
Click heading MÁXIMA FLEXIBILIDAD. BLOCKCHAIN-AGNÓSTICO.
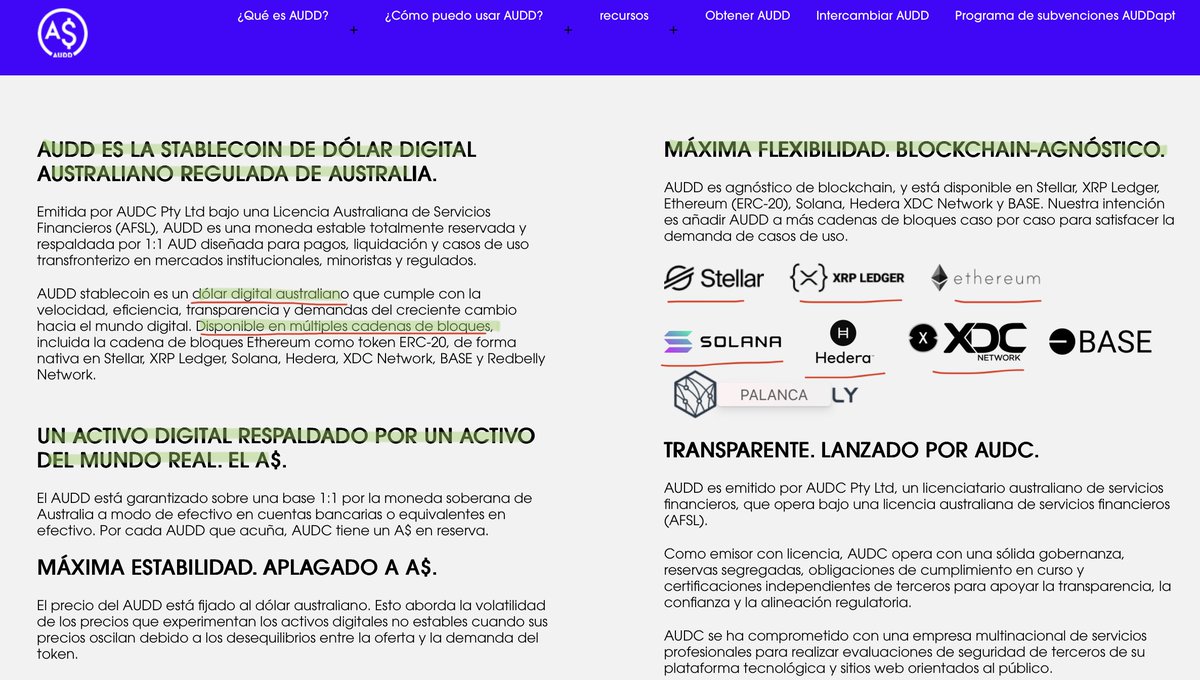914,150
